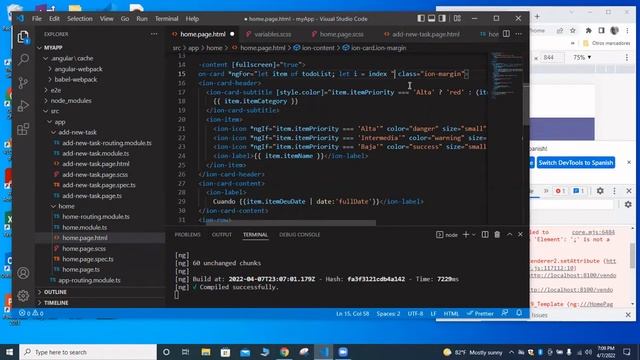Screen dimensions: 640x360
Task: Toggle primary side bar layout icon
Action: [421, 18]
